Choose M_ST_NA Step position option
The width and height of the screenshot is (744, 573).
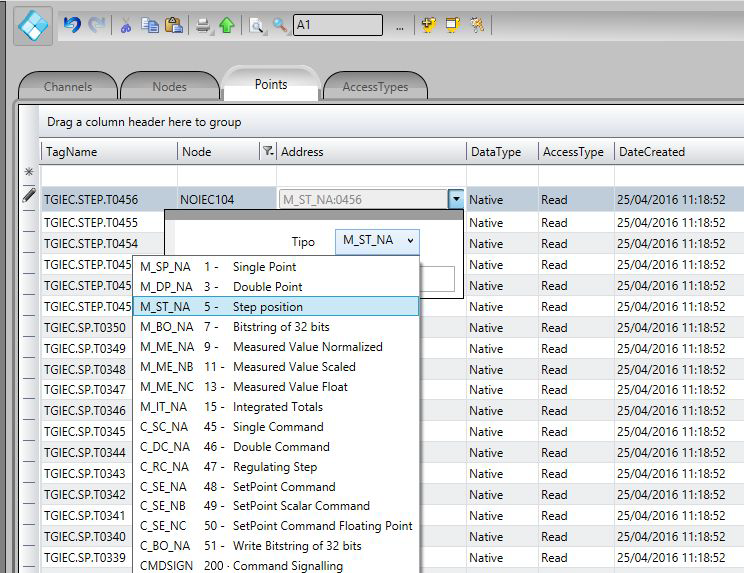(276, 306)
